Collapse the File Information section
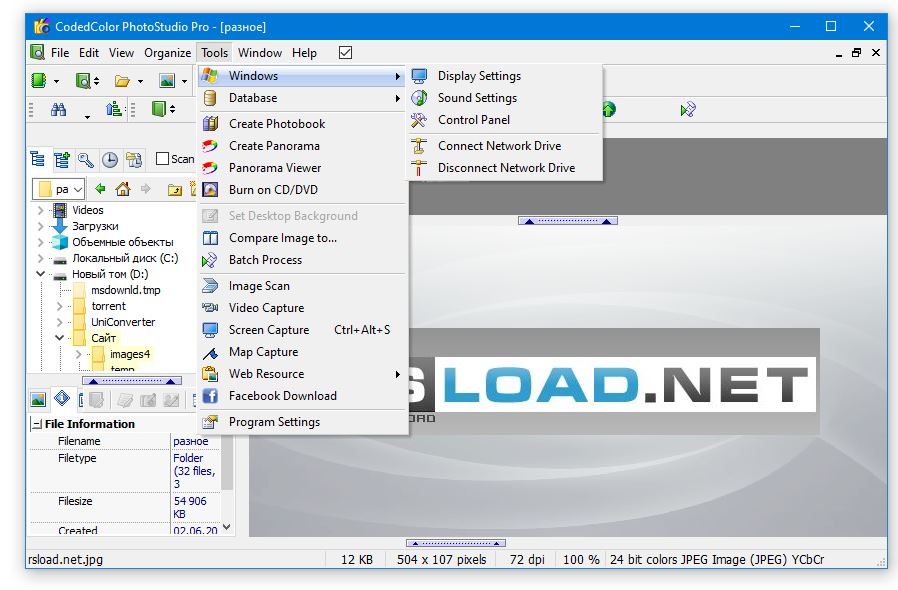Image resolution: width=898 pixels, height=590 pixels. click(x=37, y=424)
